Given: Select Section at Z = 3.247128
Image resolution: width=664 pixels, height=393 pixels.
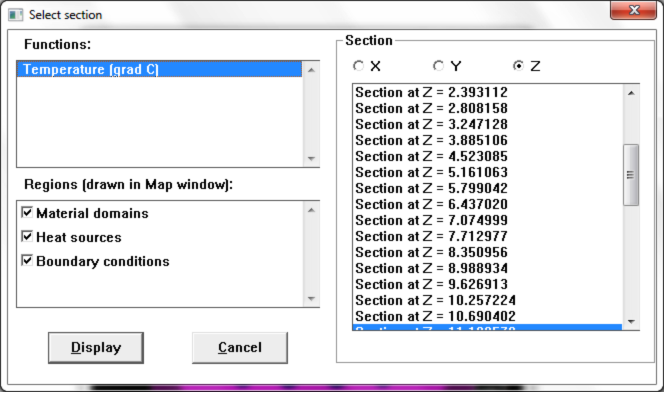Looking at the screenshot, I should tap(487, 125).
